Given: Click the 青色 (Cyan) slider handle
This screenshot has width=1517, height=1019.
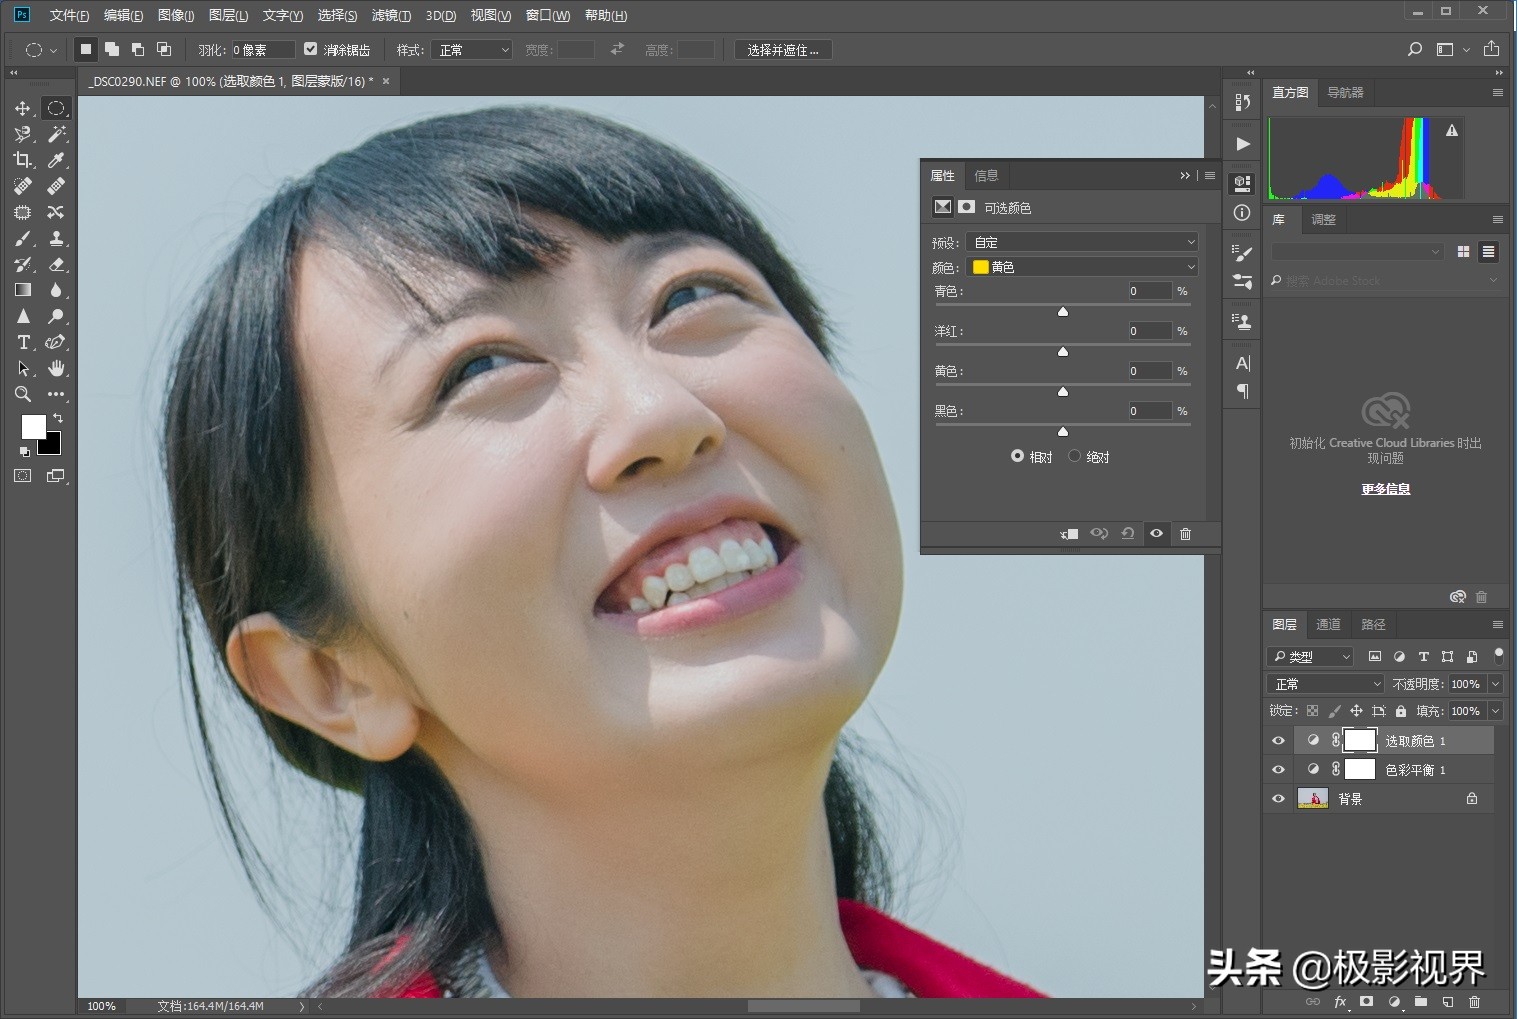Looking at the screenshot, I should pos(1063,312).
